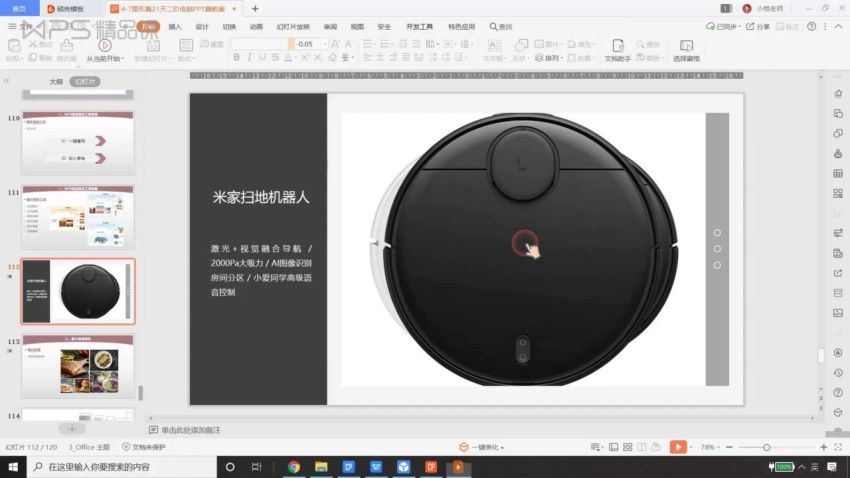The width and height of the screenshot is (850, 478).
Task: Select slide 110 thumbnail
Action: pos(78,143)
